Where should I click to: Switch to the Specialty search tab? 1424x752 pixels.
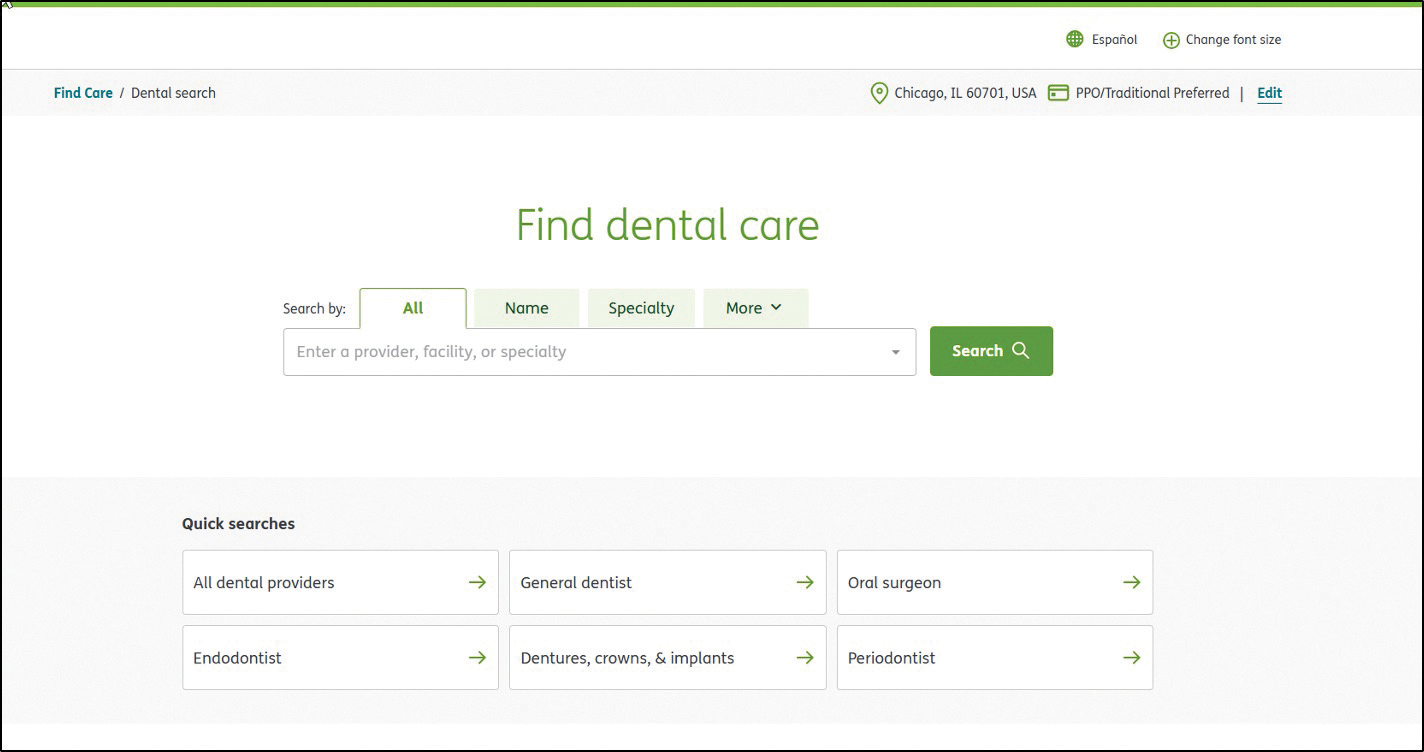pyautogui.click(x=641, y=308)
